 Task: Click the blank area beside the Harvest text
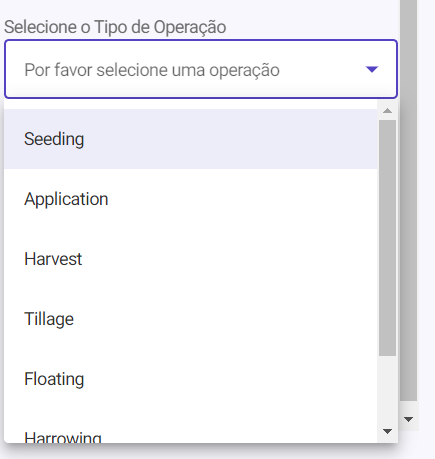(229, 259)
